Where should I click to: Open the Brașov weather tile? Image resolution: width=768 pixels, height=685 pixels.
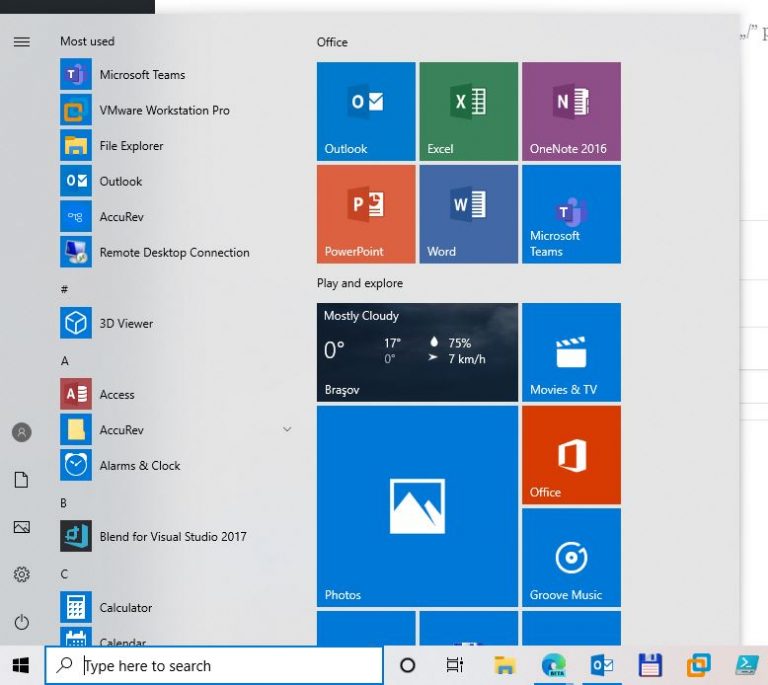tap(417, 352)
